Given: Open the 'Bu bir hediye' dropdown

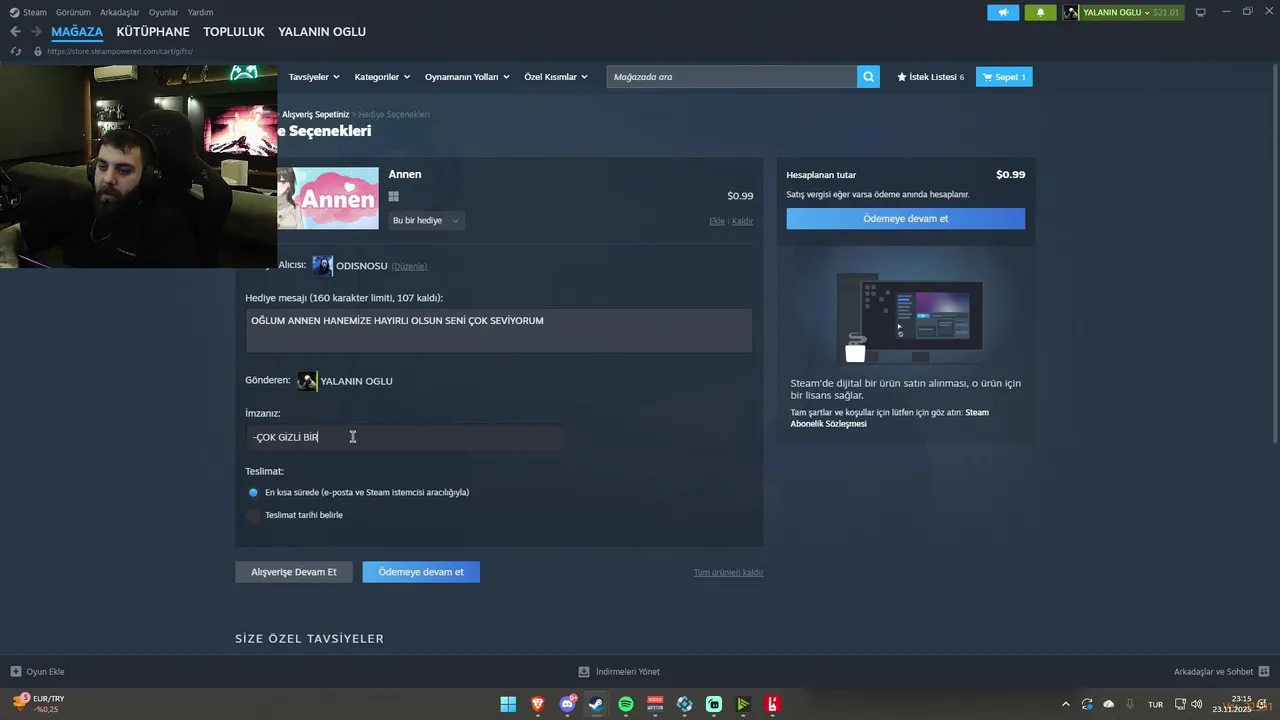Looking at the screenshot, I should 426,220.
